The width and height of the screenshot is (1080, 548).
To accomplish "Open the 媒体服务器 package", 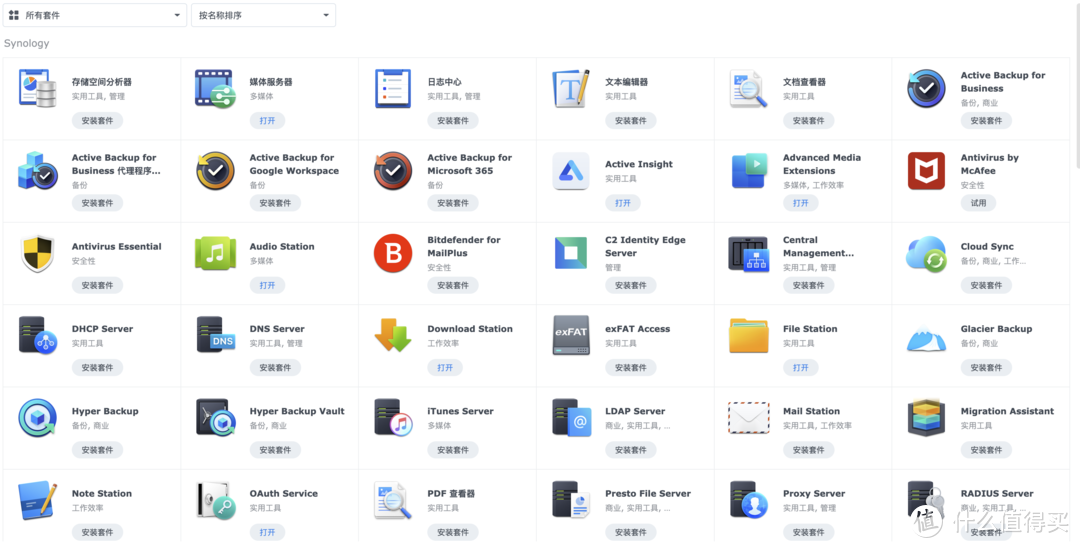I will tap(267, 120).
